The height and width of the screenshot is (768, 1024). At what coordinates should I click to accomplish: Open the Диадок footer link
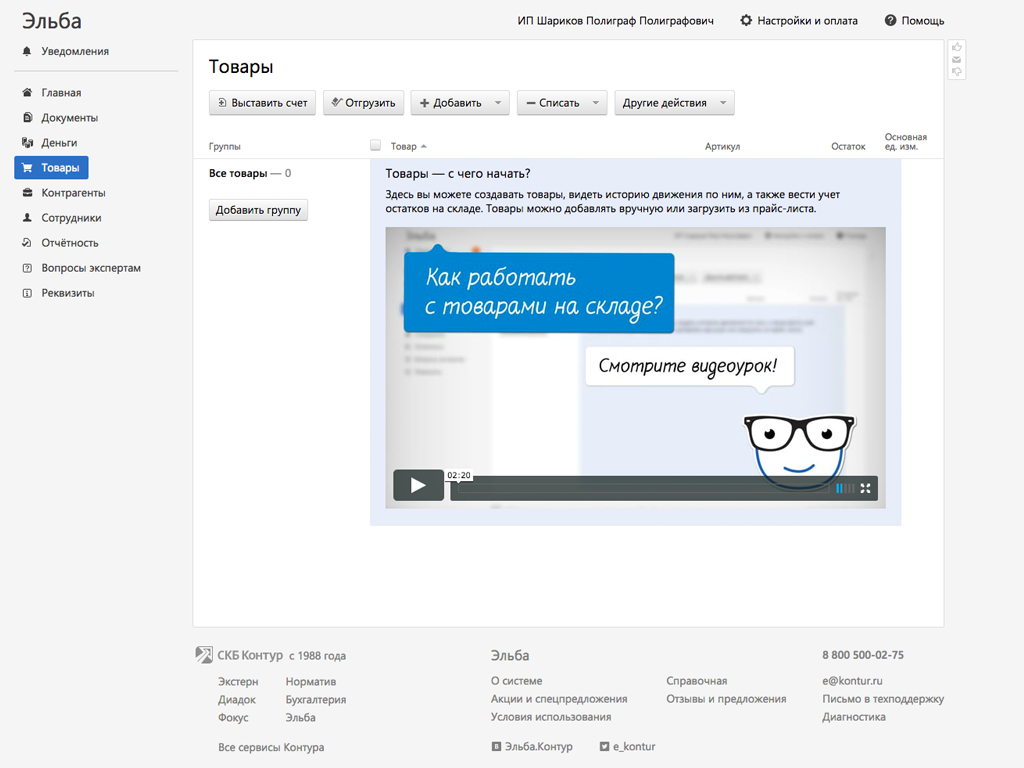pos(236,699)
